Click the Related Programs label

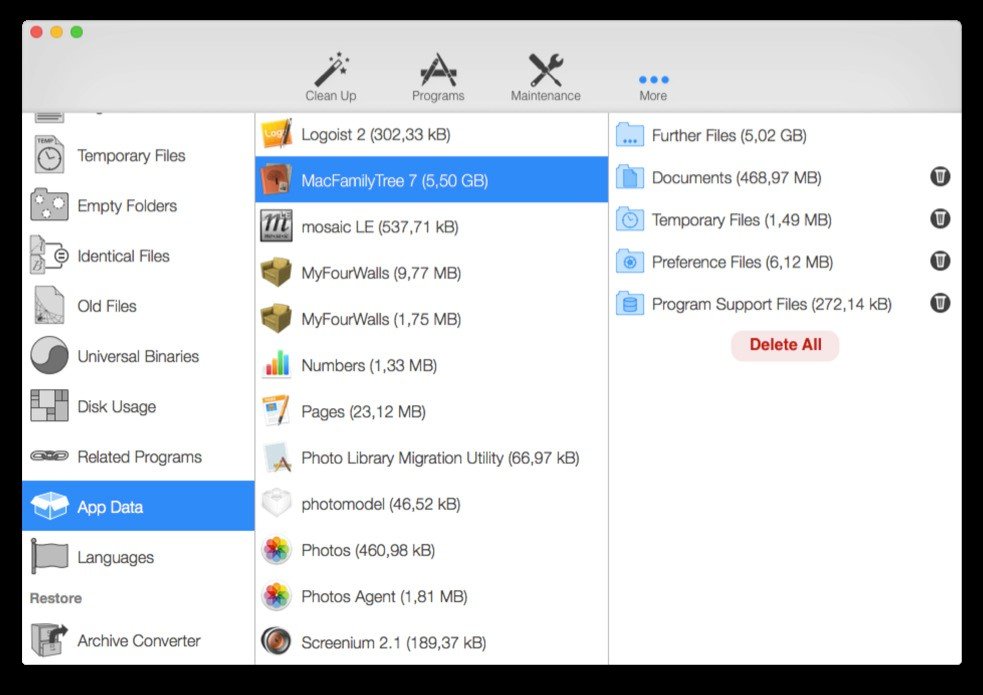[139, 457]
